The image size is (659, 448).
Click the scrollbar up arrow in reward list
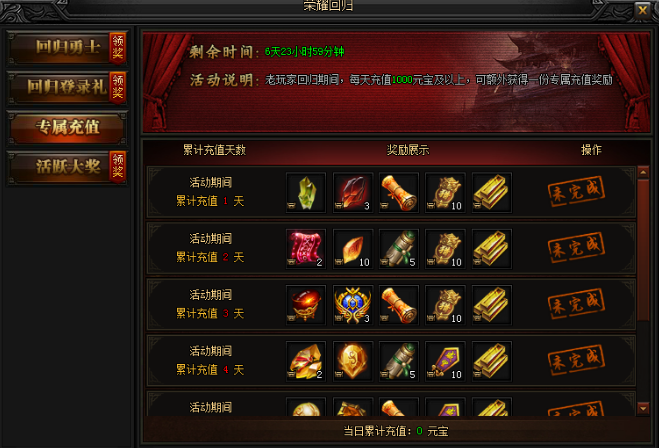(x=643, y=172)
